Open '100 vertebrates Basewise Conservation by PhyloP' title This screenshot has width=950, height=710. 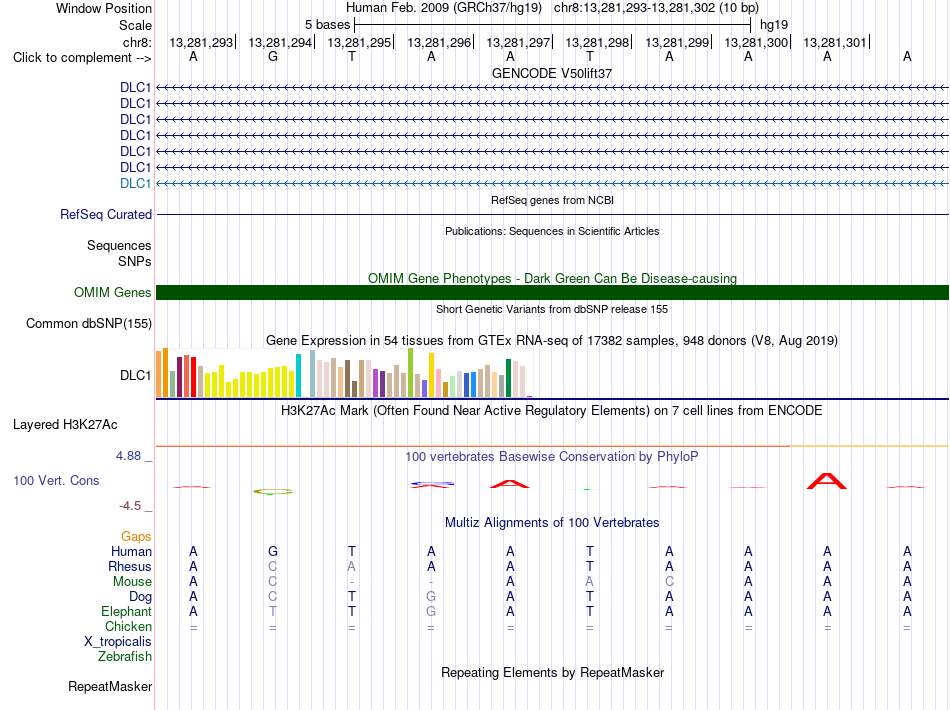[x=552, y=457]
